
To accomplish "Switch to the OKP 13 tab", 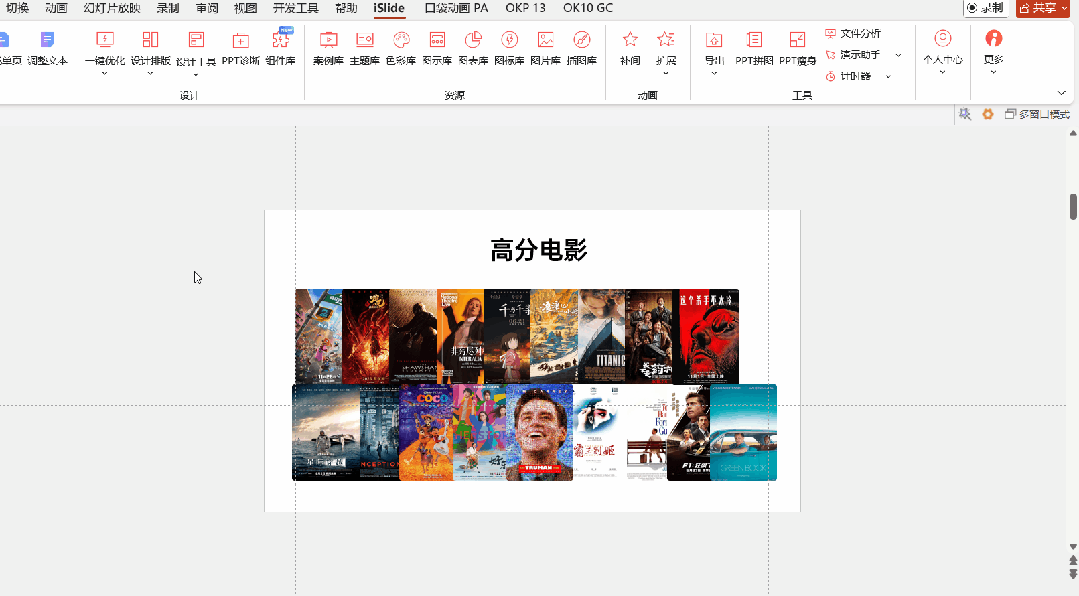I will tap(525, 8).
